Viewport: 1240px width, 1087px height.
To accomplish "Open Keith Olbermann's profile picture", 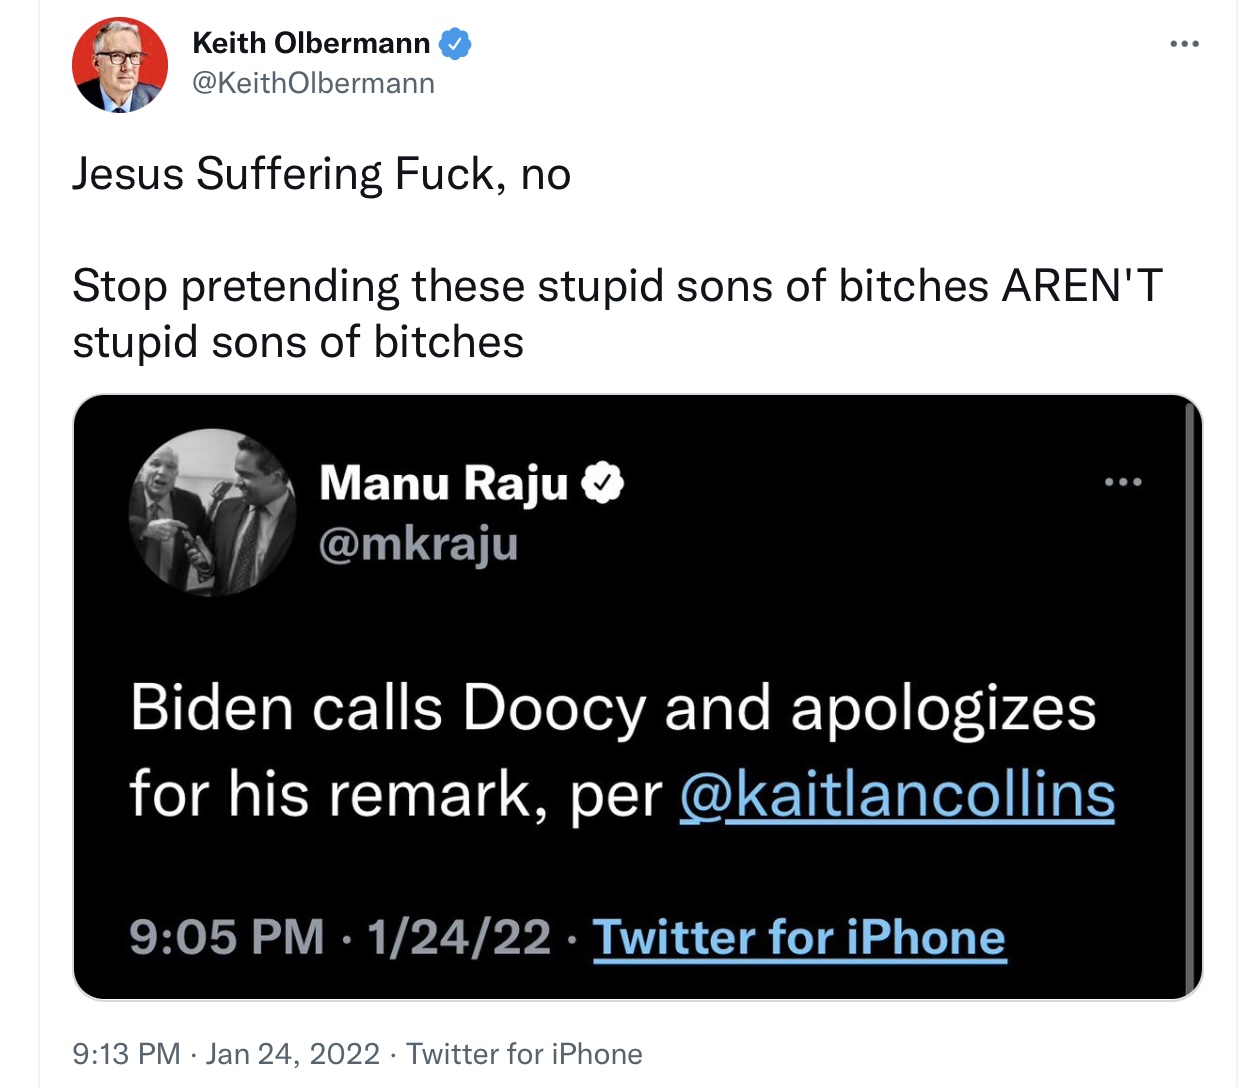I will [x=120, y=65].
